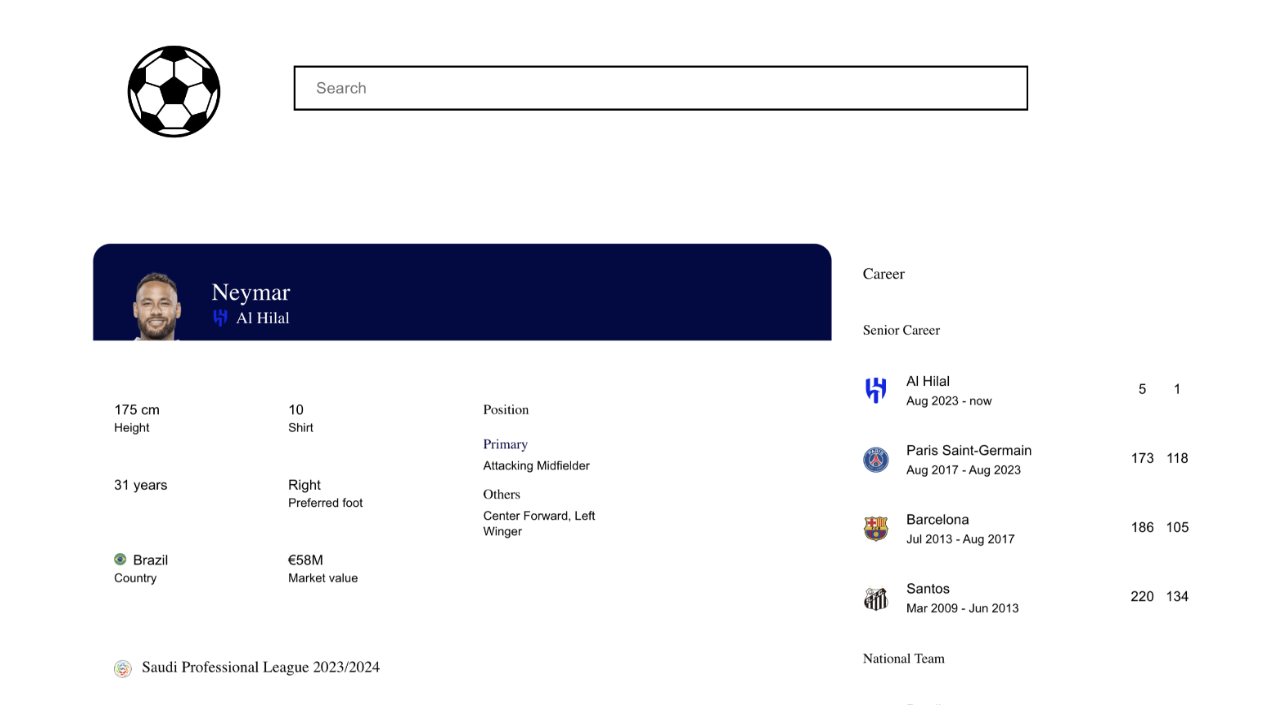The height and width of the screenshot is (724, 1276).
Task: Click PSG goals value 118
Action: 1177,458
